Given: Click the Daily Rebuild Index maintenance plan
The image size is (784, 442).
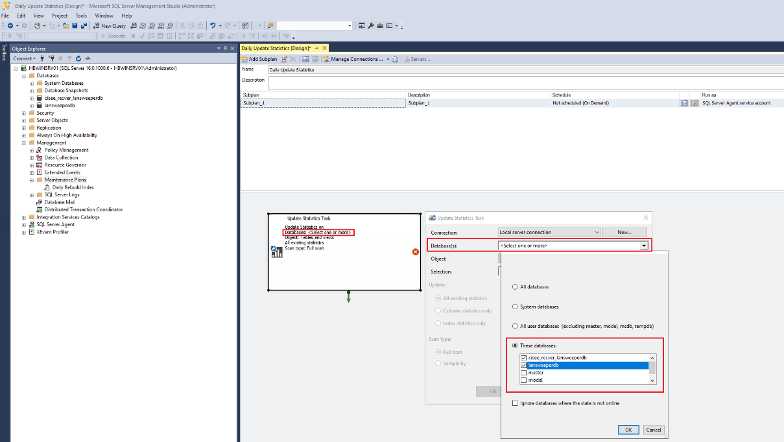Looking at the screenshot, I should [x=73, y=187].
